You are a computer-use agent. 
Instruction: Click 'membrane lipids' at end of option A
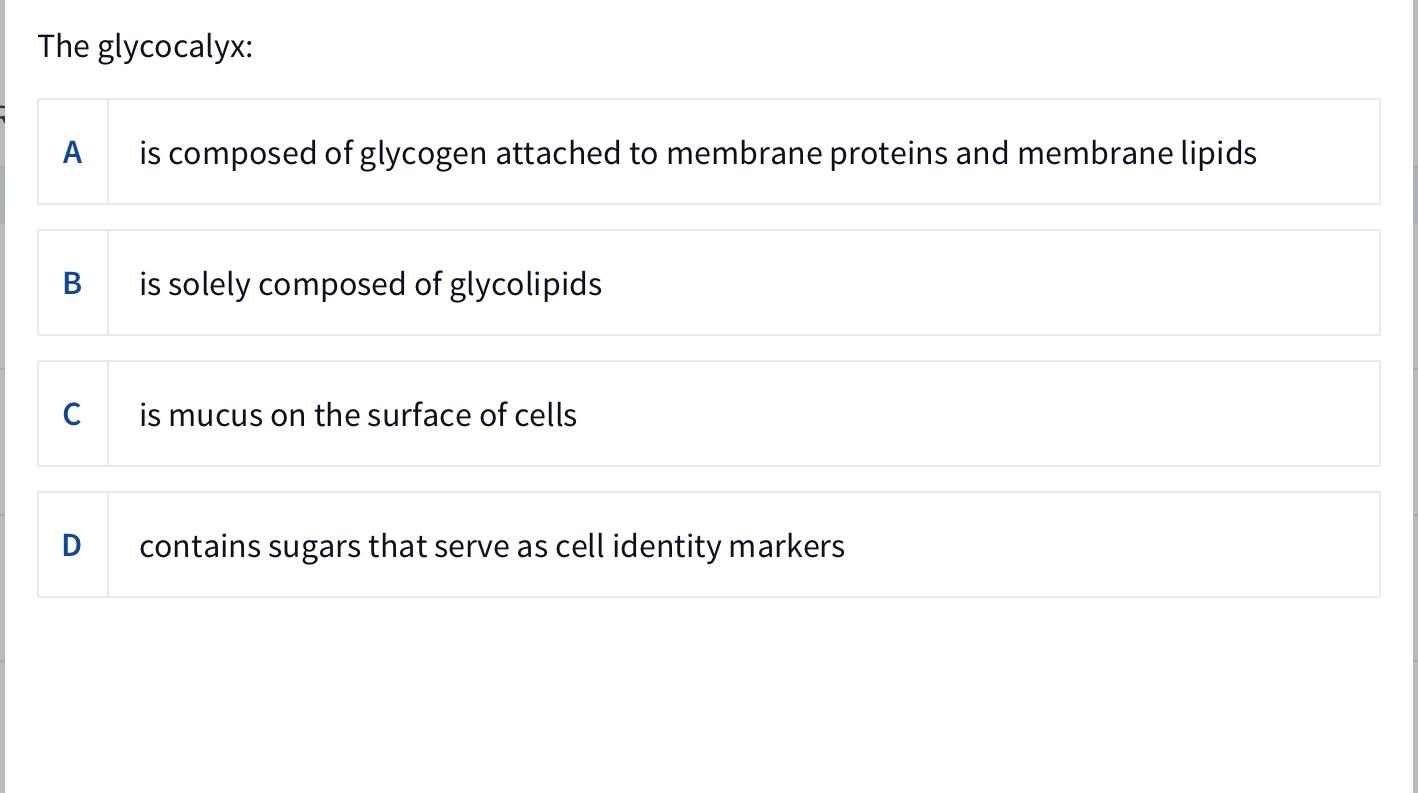coord(1137,153)
